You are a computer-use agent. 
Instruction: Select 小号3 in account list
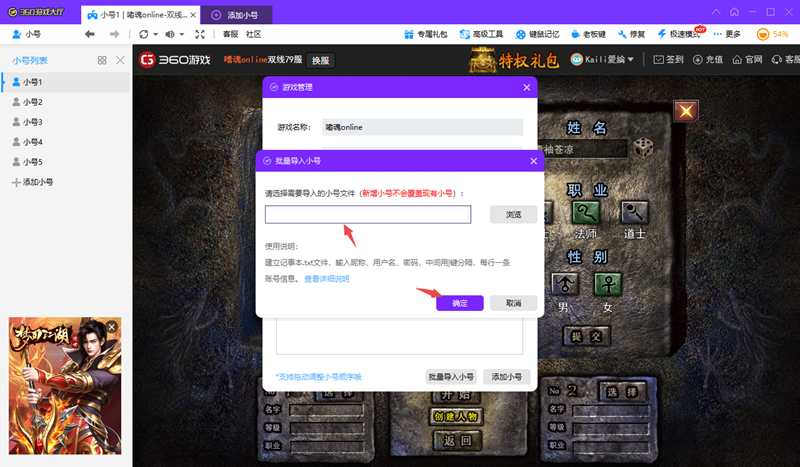(66, 122)
